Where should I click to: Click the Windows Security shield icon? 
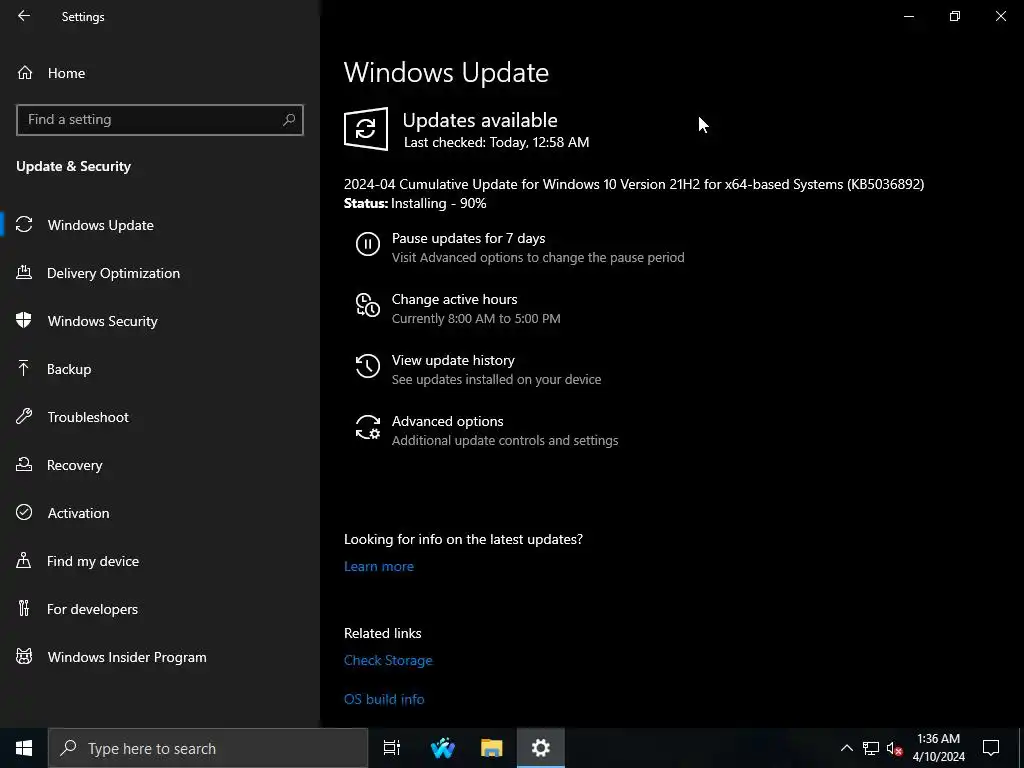[24, 320]
